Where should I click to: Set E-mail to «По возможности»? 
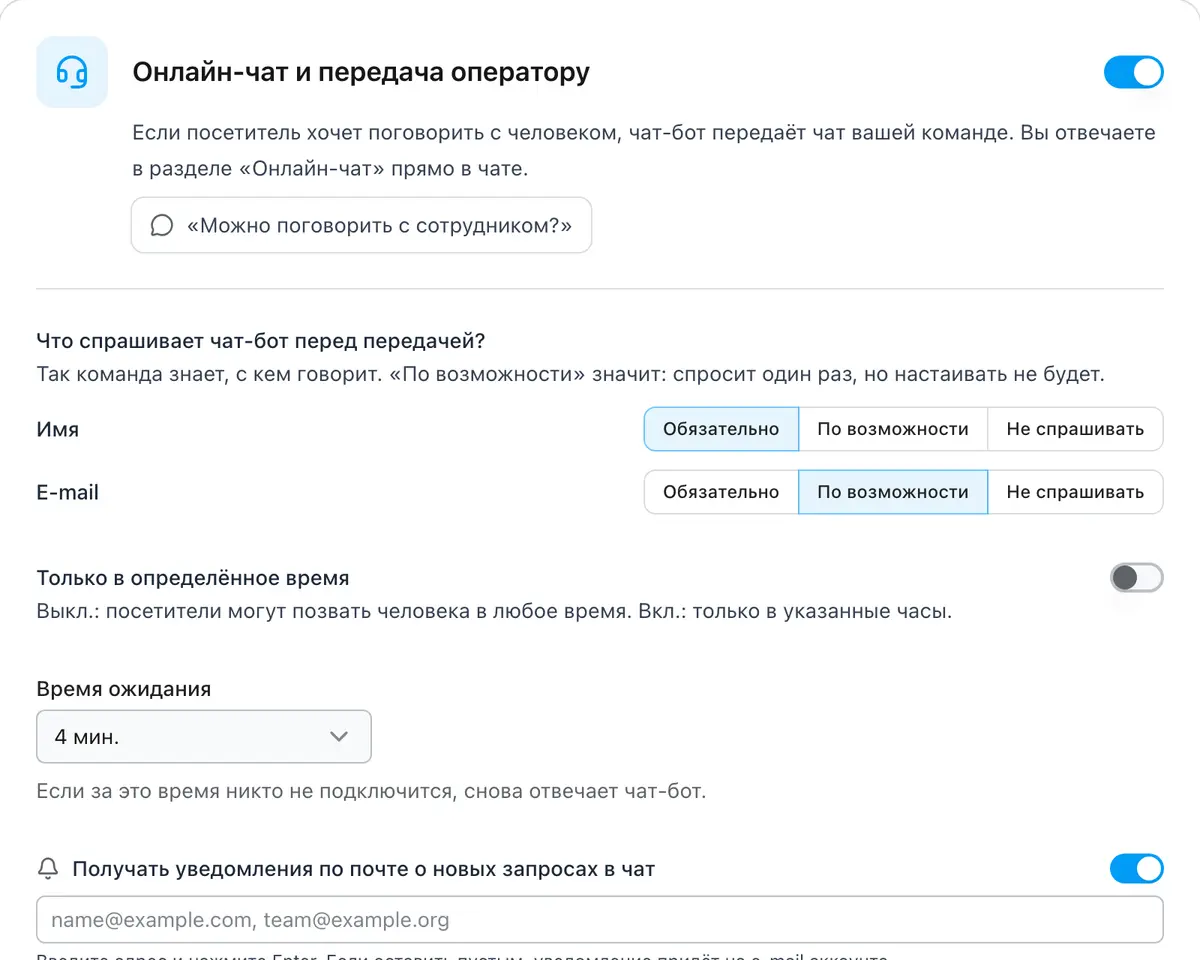pos(893,492)
